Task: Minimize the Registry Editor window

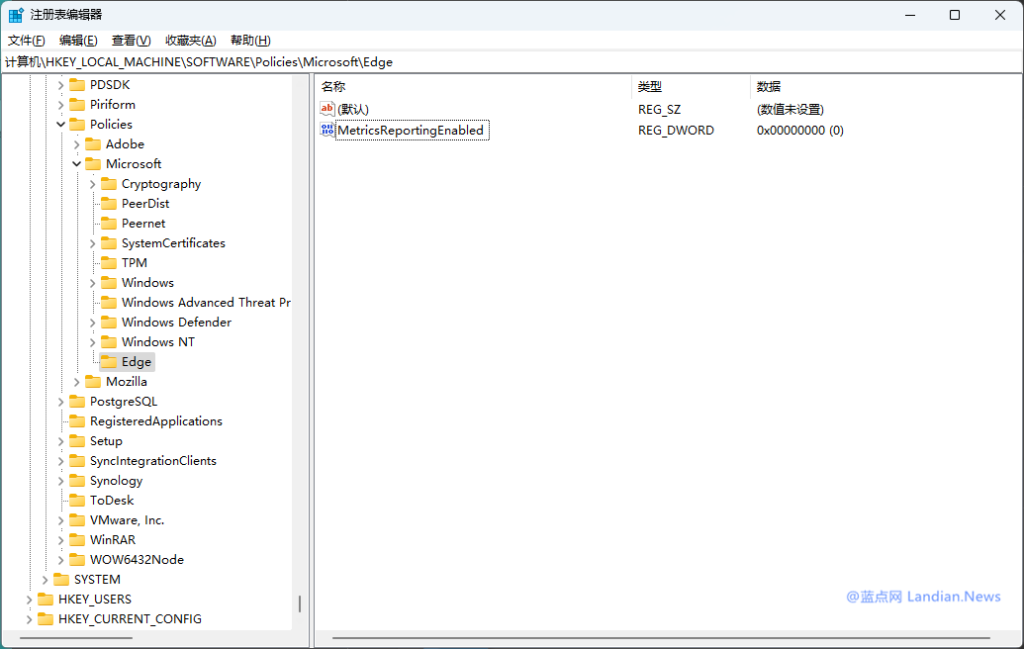Action: [910, 15]
